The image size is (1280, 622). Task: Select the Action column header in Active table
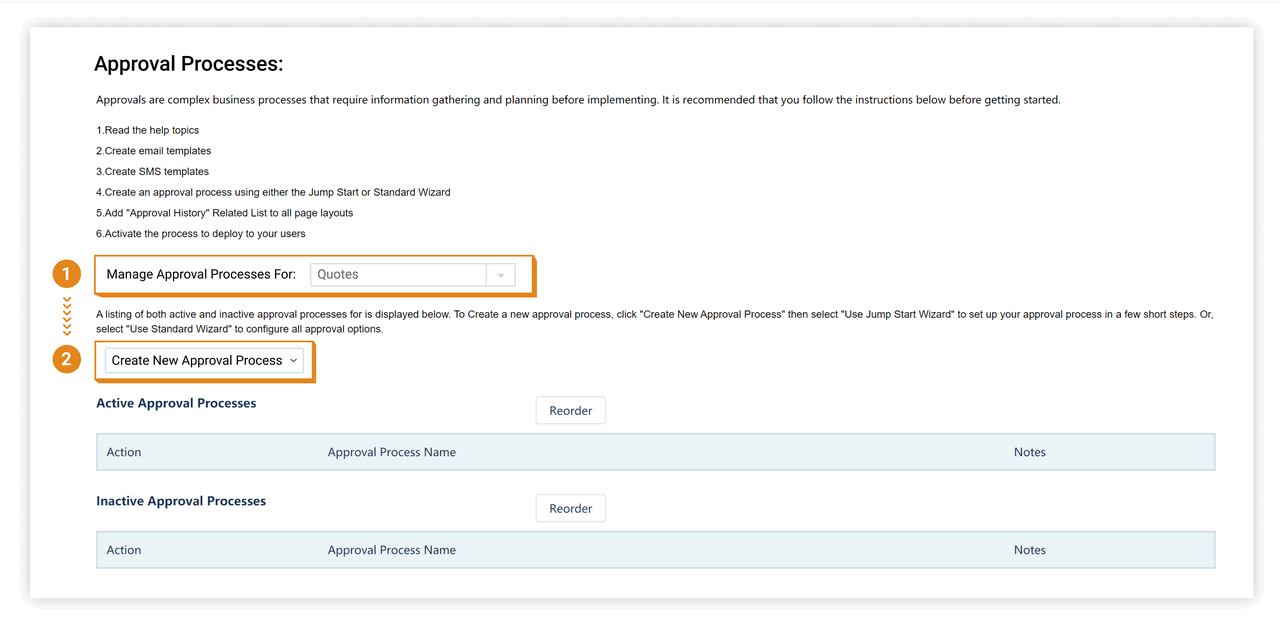[124, 452]
